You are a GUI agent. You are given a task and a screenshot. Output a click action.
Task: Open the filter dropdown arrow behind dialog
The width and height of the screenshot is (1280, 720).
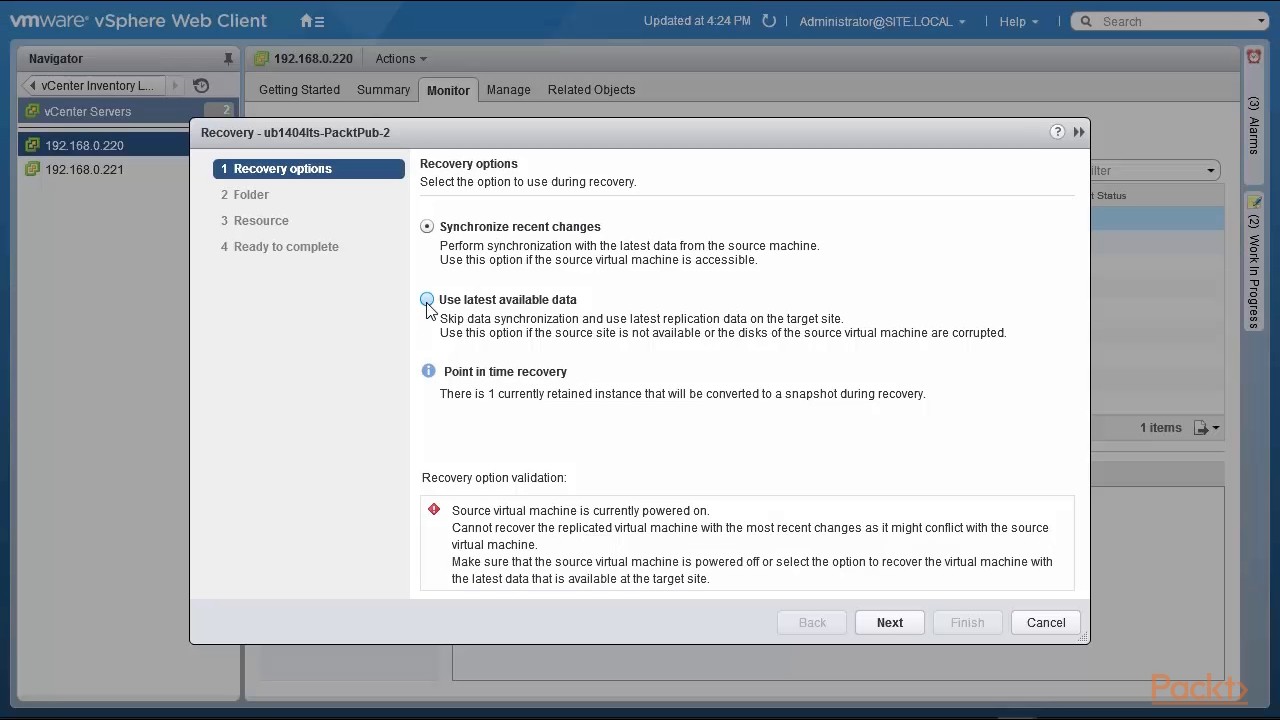(x=1210, y=171)
